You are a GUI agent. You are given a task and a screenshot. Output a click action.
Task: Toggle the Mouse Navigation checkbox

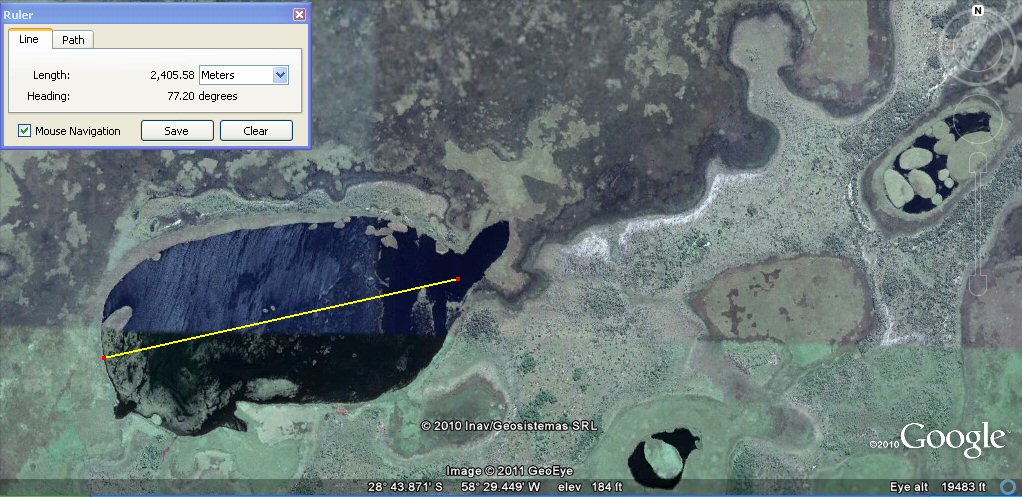pyautogui.click(x=25, y=131)
